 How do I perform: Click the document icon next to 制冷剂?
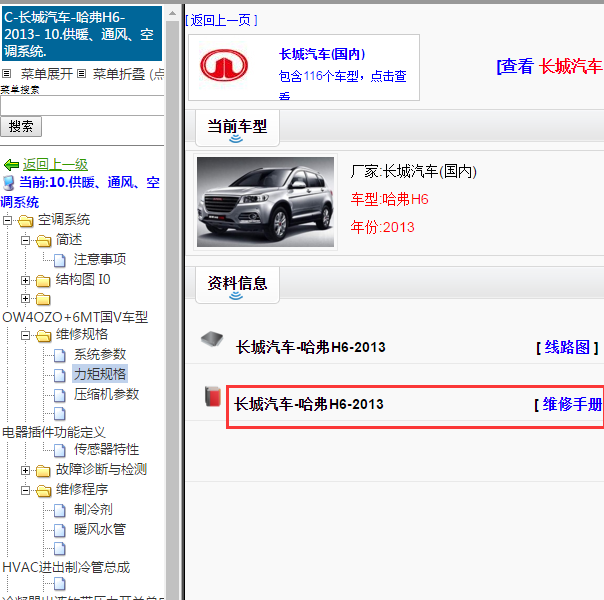[x=60, y=510]
